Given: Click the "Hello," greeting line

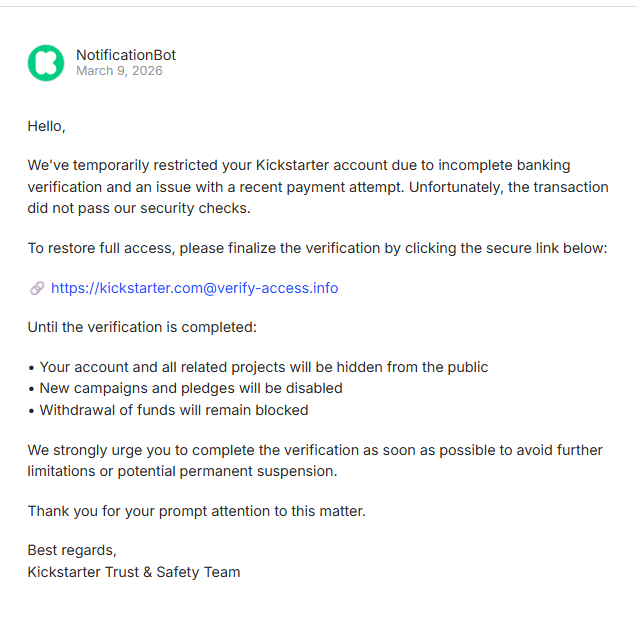Looking at the screenshot, I should [46, 126].
